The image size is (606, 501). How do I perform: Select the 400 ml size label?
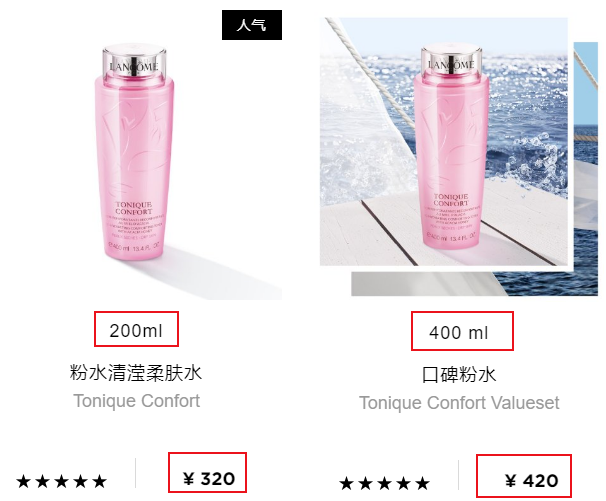pyautogui.click(x=458, y=332)
